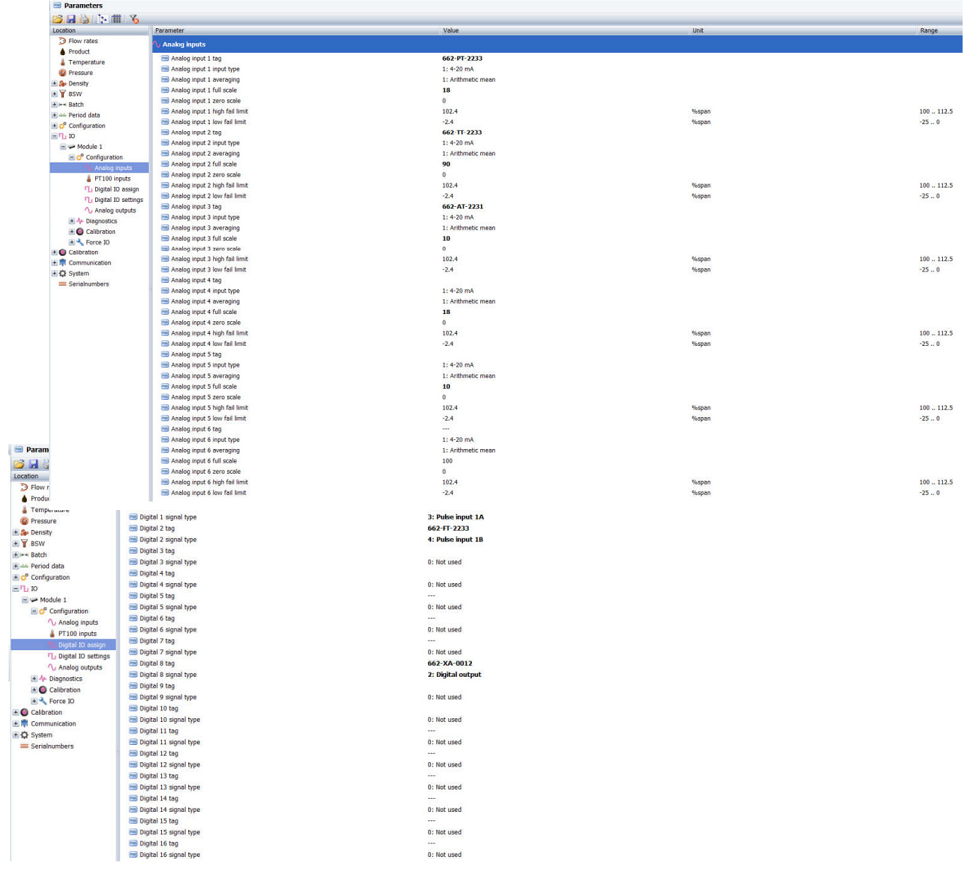Screen dimensions: 963x880
Task: Click the open folder icon in lower Parameters window
Action: pos(19,464)
